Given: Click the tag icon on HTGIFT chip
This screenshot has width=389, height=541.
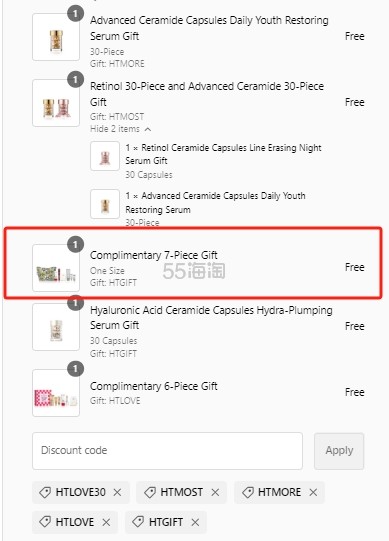Looking at the screenshot, I should [138, 522].
